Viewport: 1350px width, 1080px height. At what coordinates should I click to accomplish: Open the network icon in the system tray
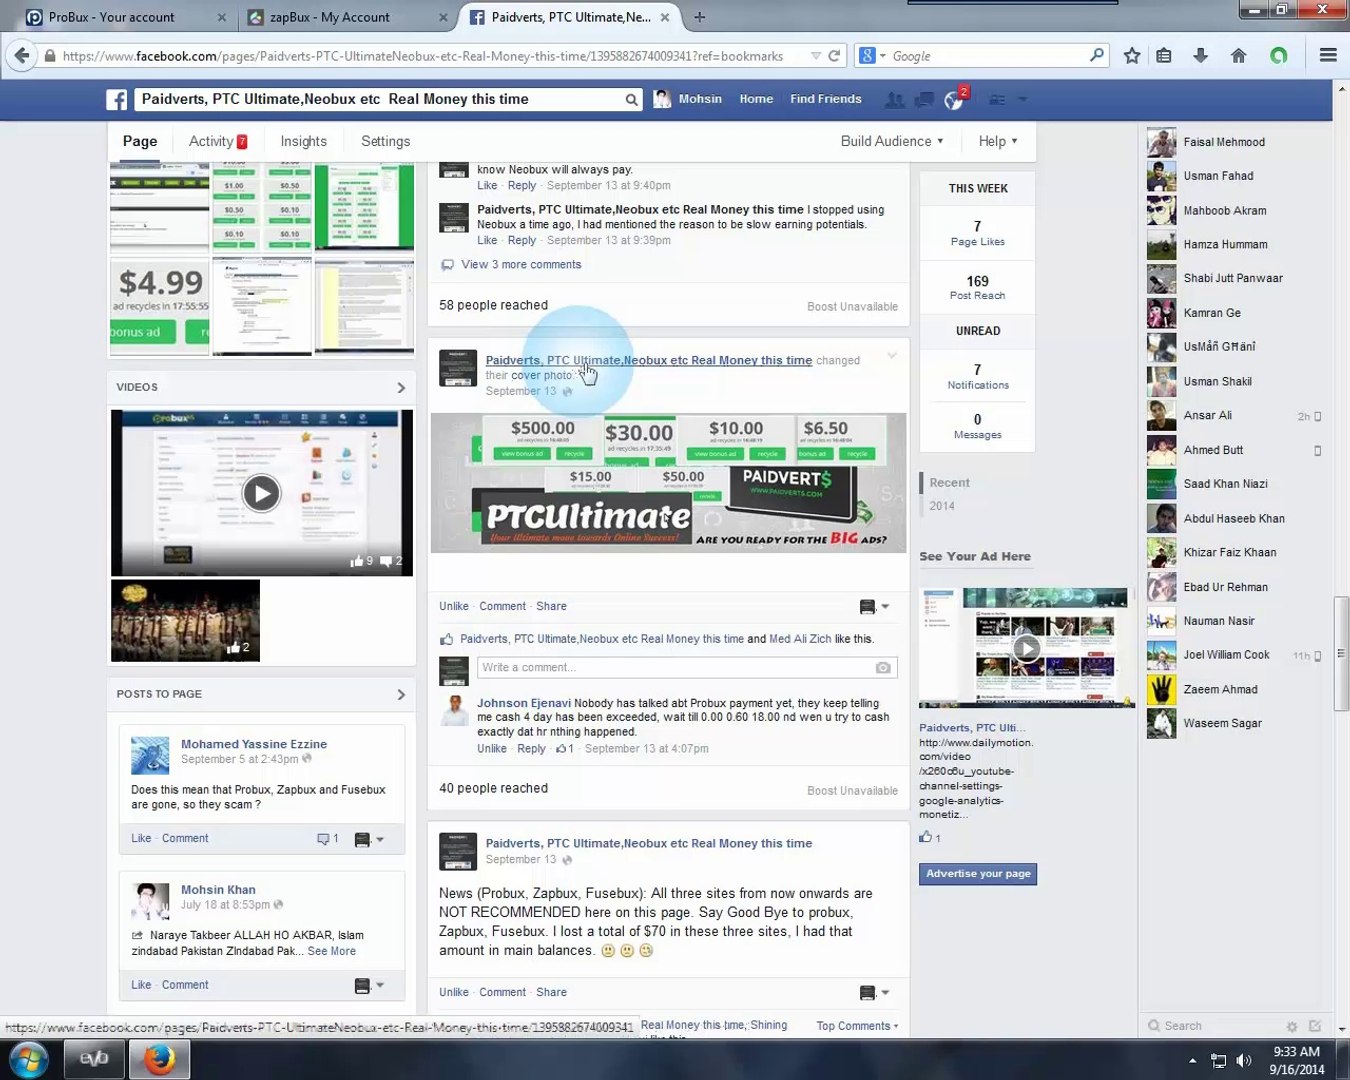click(1218, 1060)
